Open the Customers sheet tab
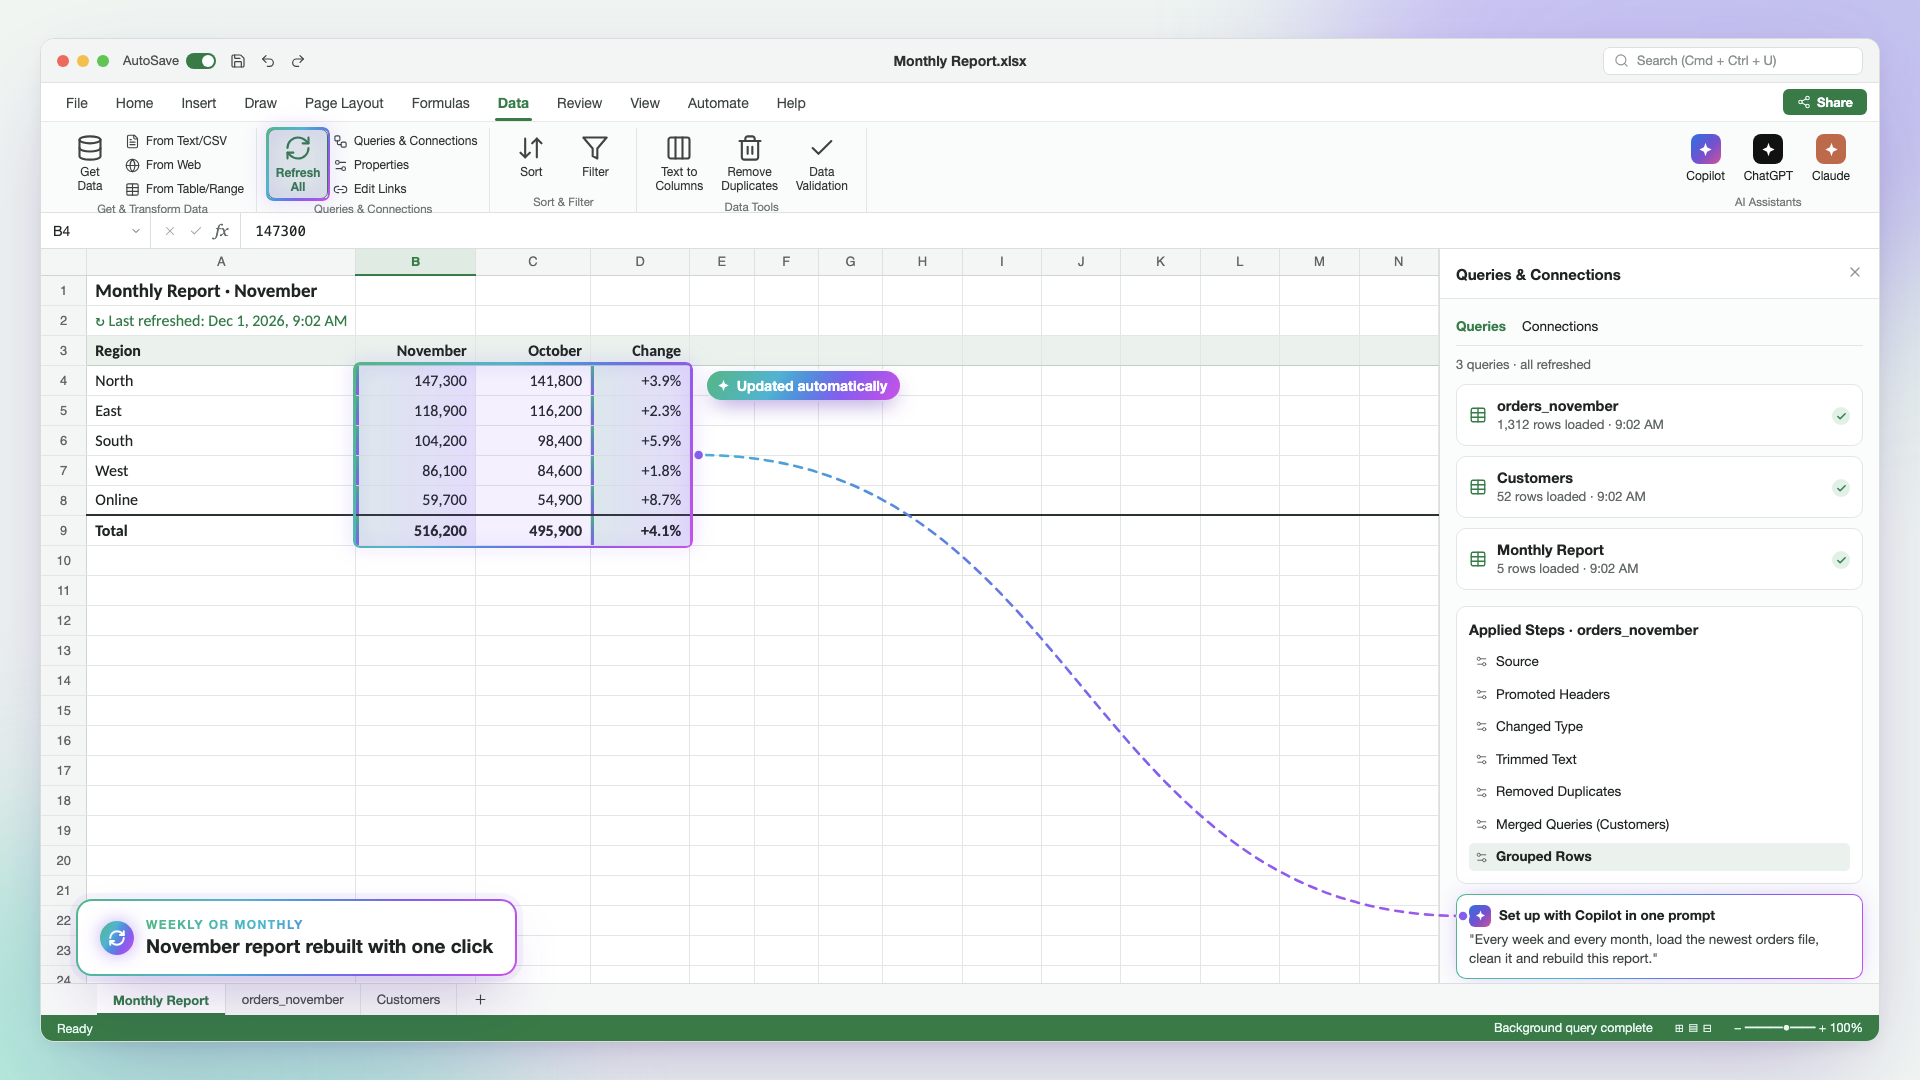1920x1080 pixels. click(x=408, y=999)
